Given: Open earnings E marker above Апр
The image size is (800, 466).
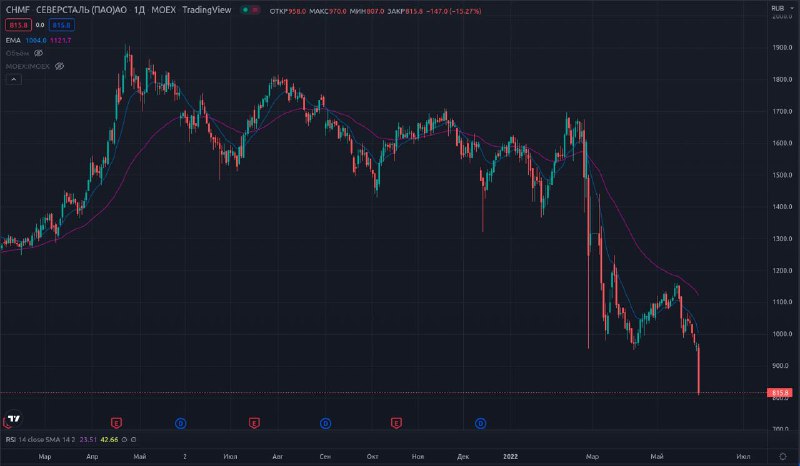Looking at the screenshot, I should (116, 423).
